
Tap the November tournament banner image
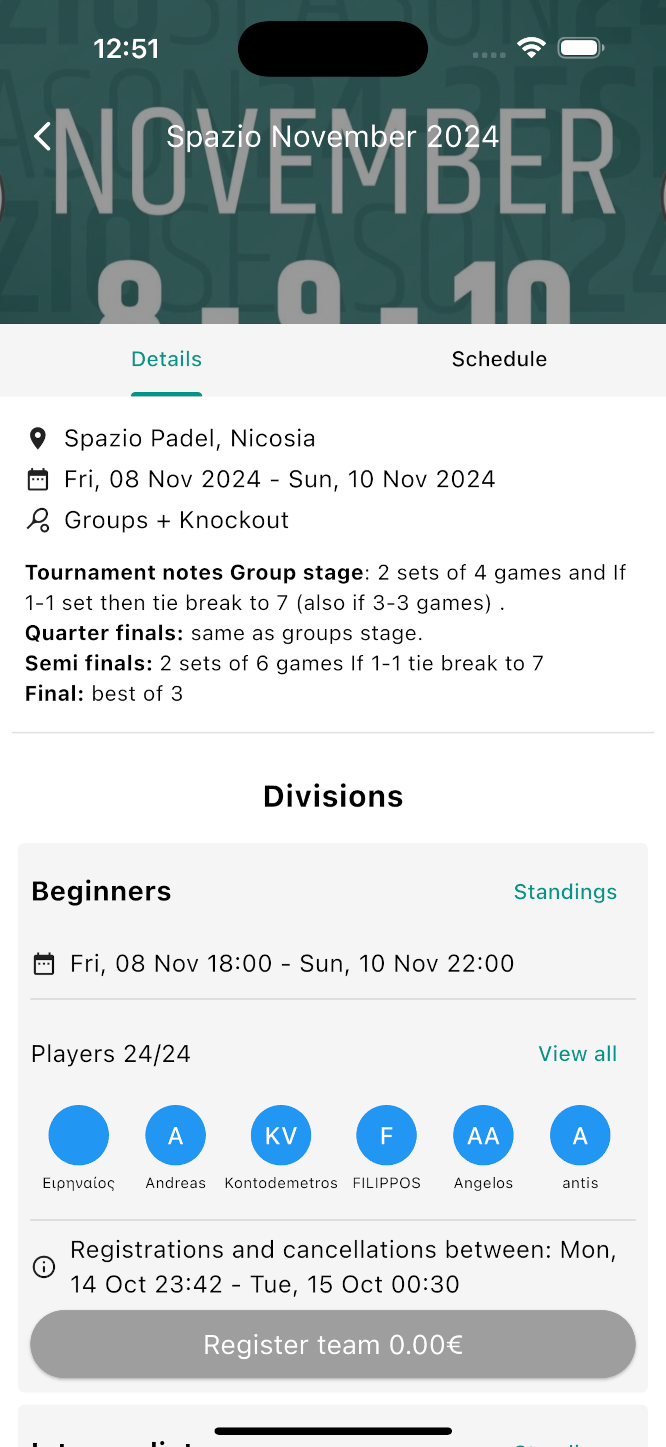(333, 240)
